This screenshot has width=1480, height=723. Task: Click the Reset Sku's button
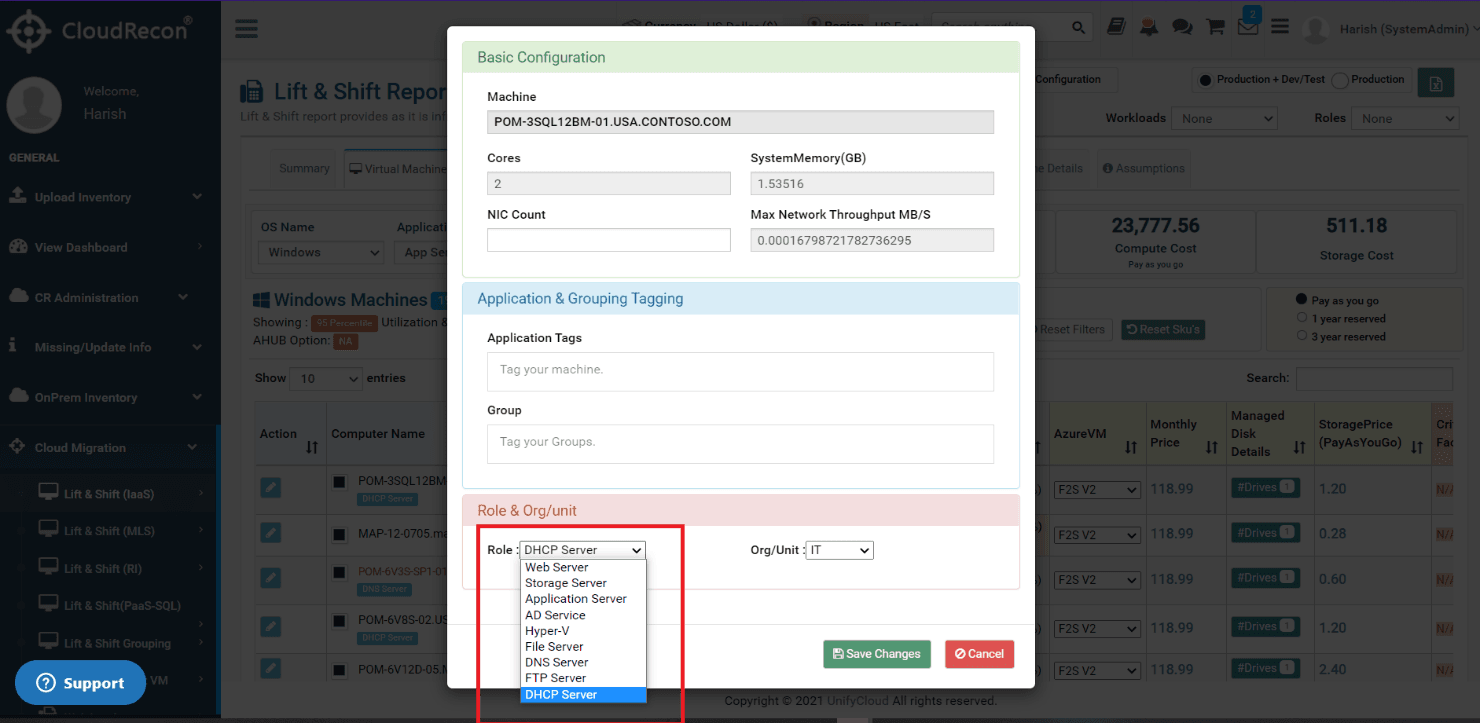pos(1163,329)
